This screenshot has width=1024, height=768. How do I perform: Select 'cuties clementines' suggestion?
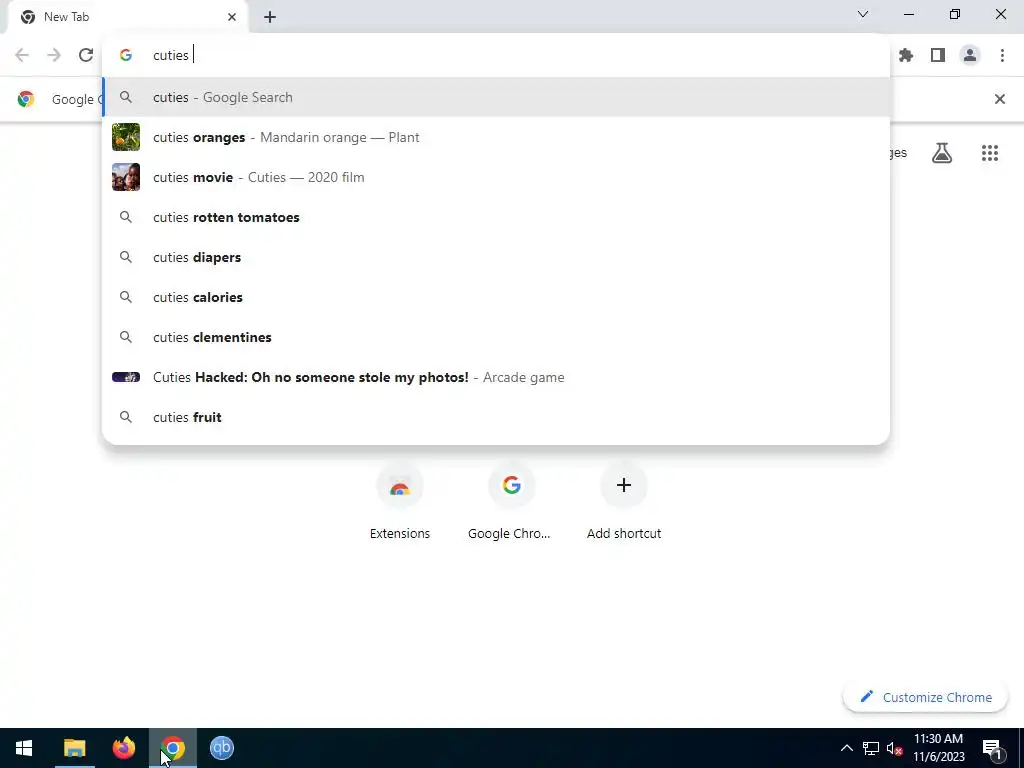[x=496, y=337]
